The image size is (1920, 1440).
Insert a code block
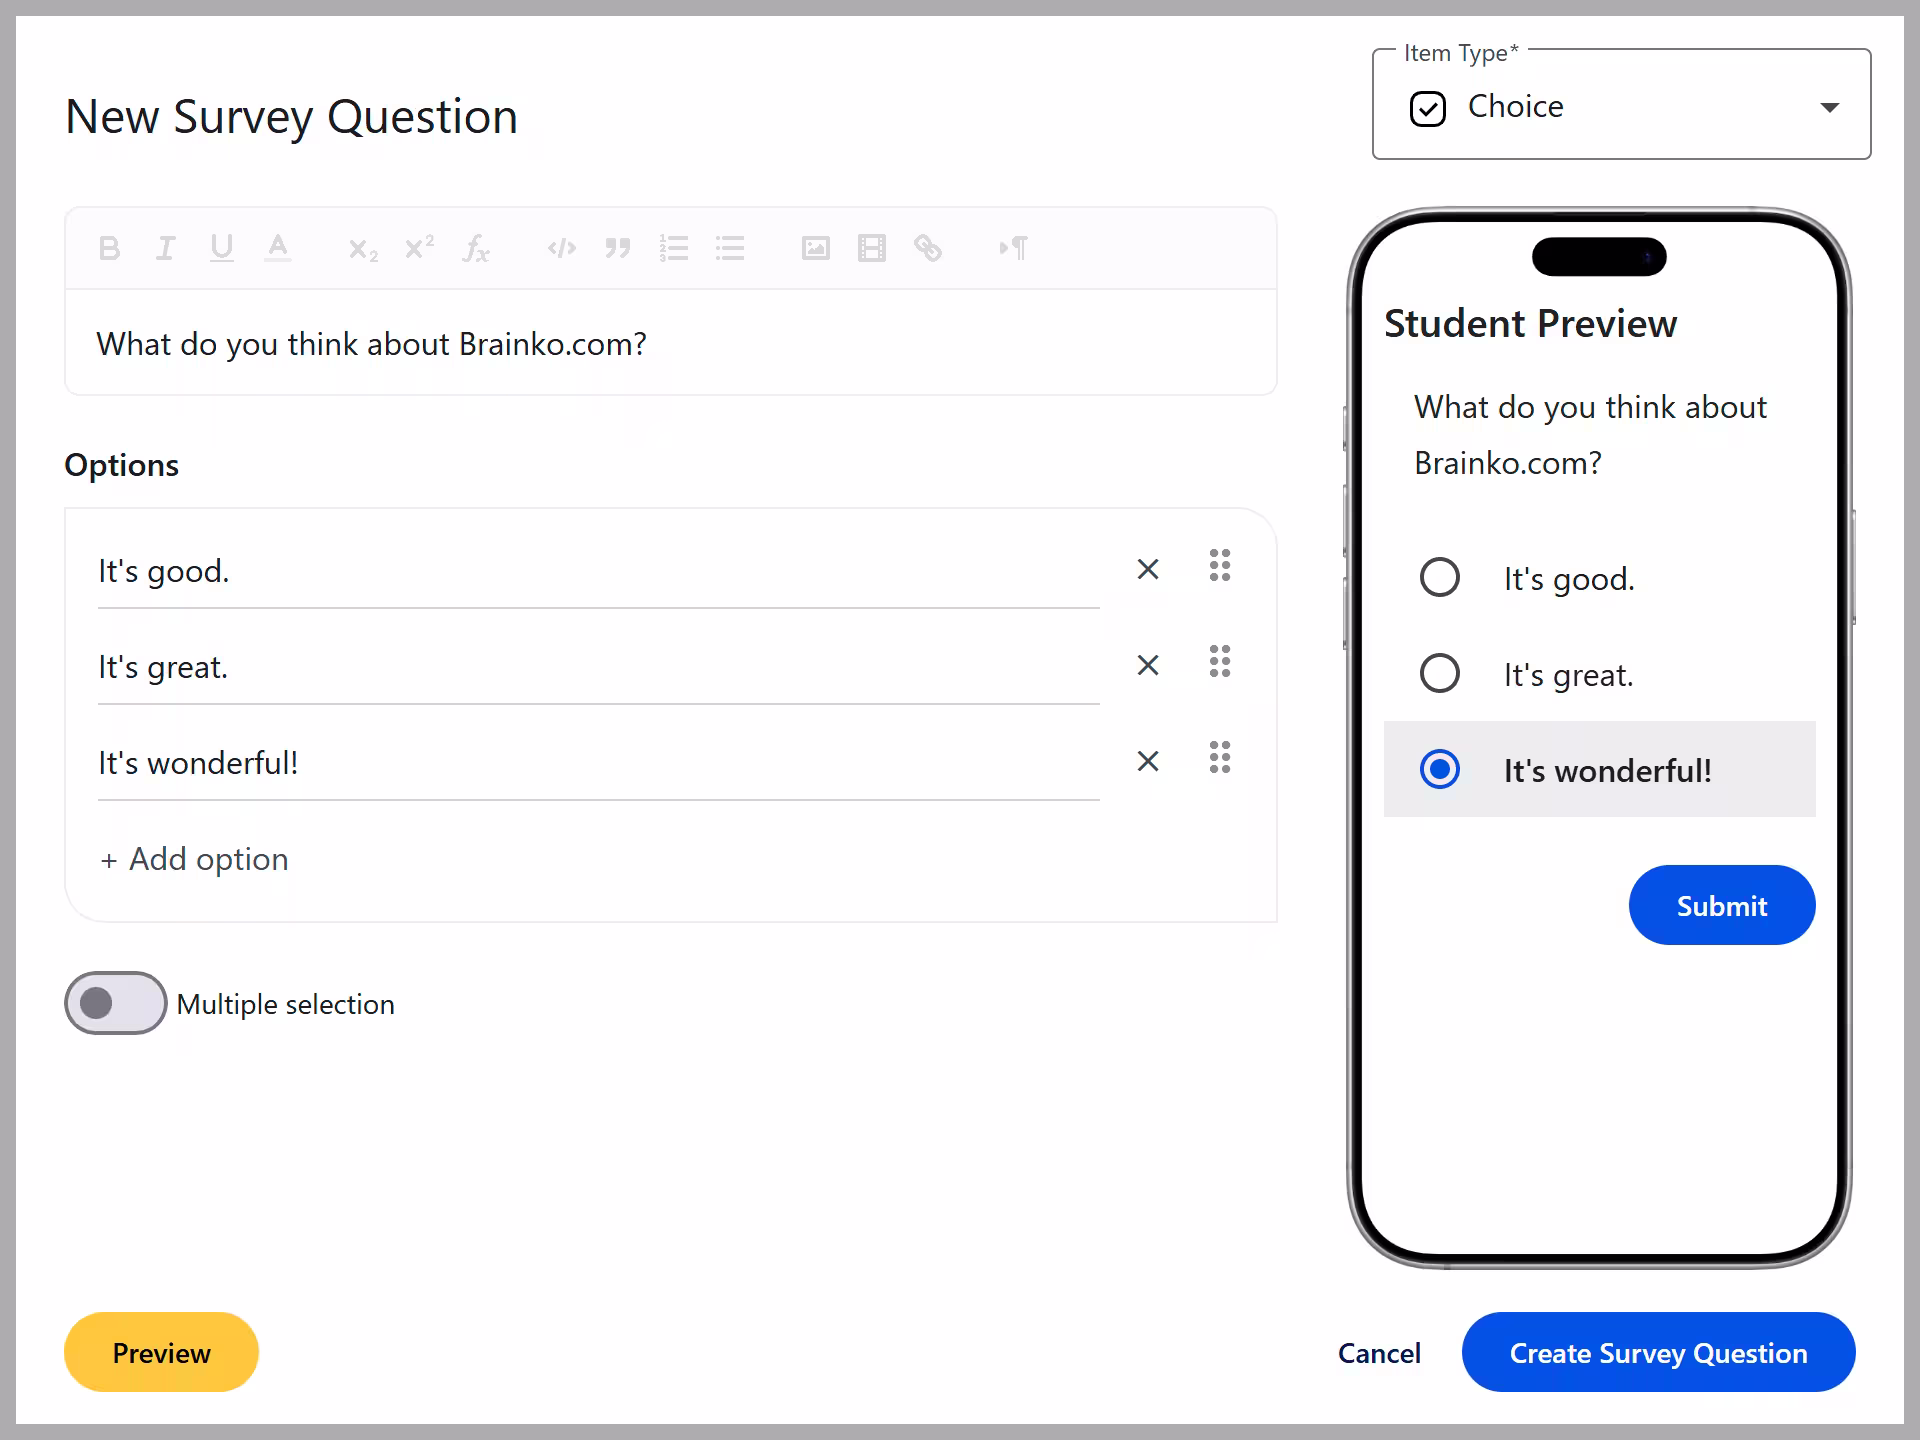tap(562, 248)
